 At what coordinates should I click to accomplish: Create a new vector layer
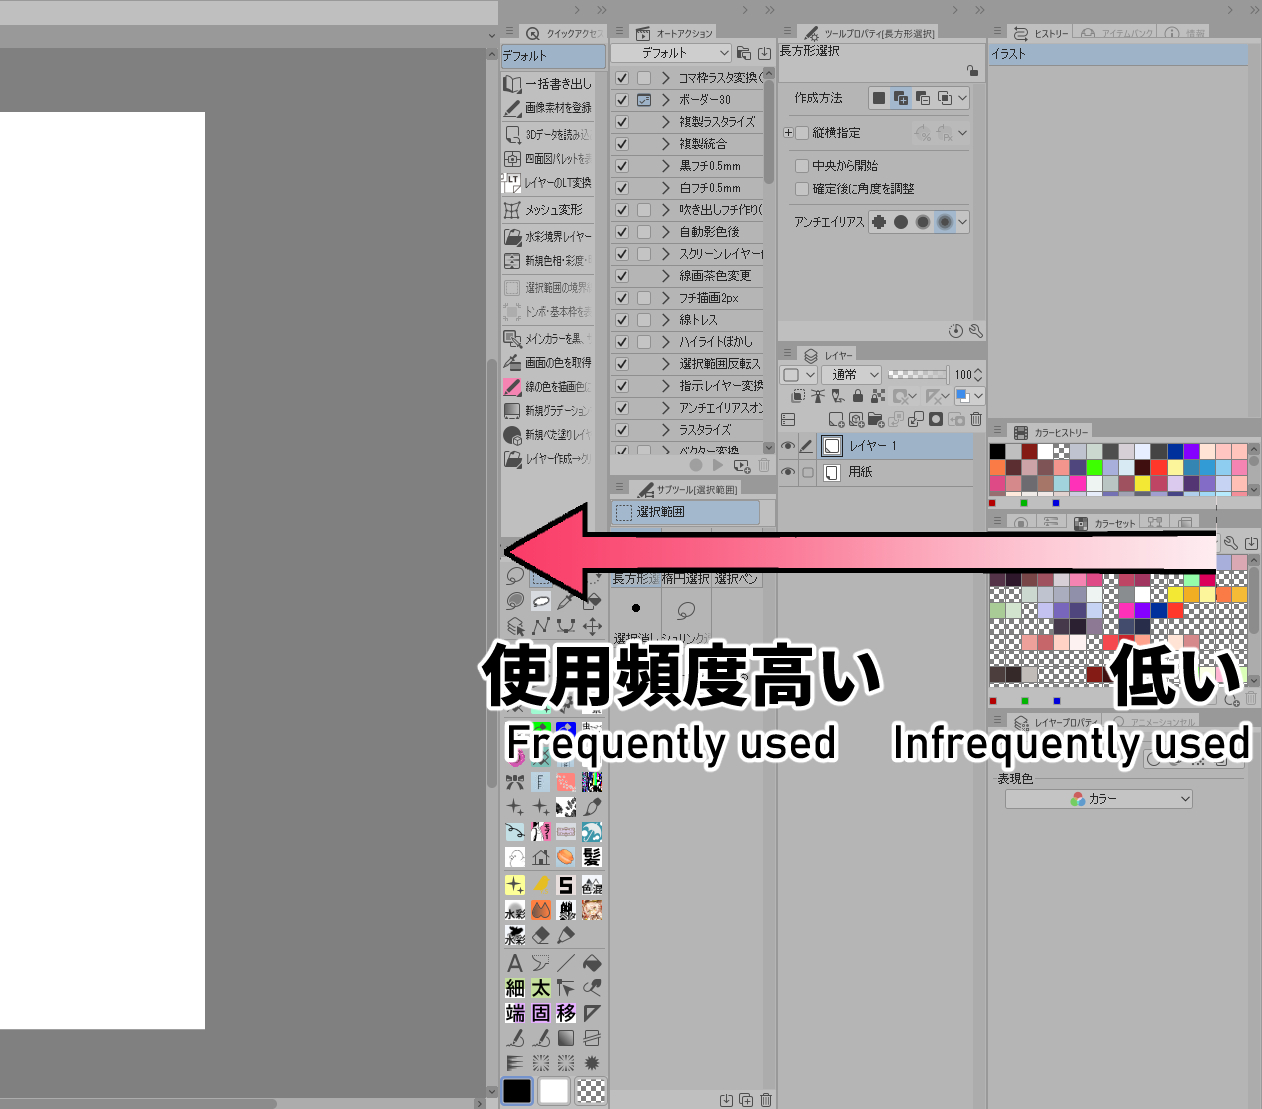pyautogui.click(x=856, y=420)
